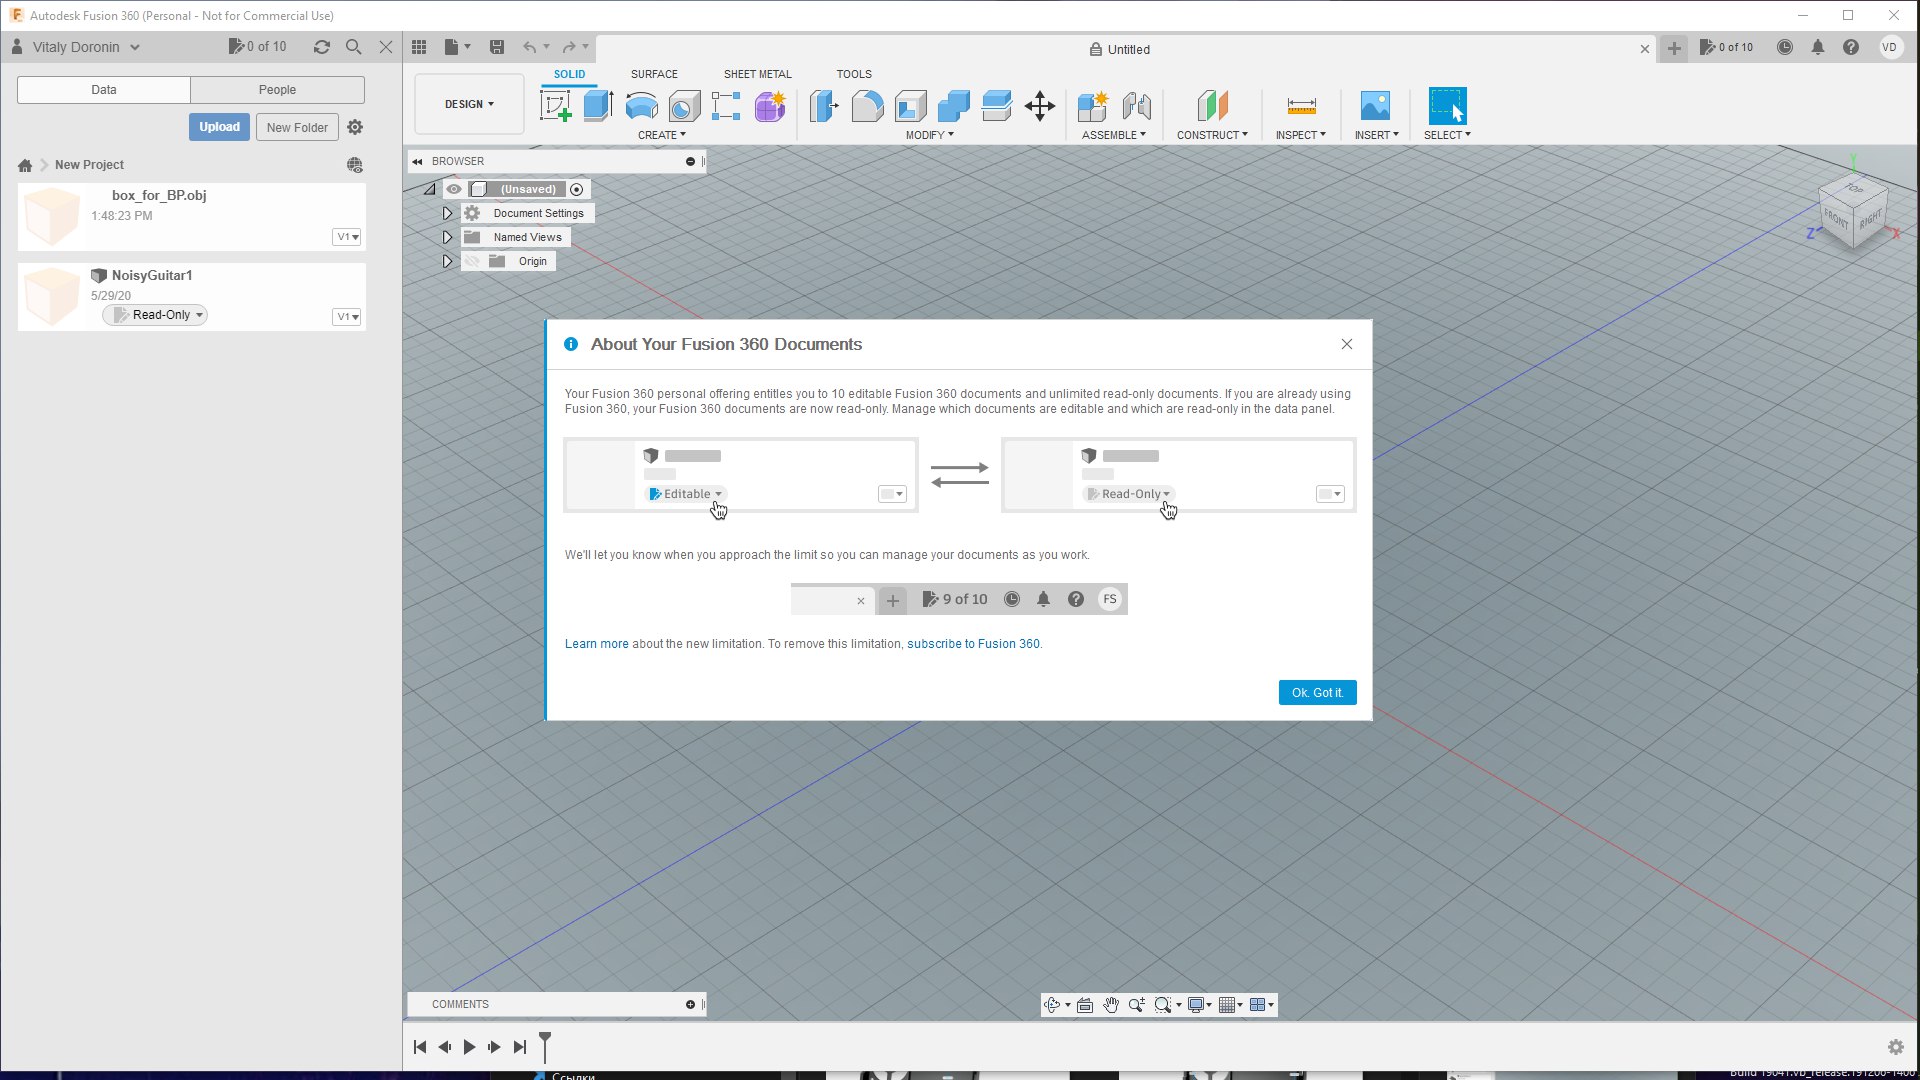Open job status clock icon
1920x1080 pixels.
pyautogui.click(x=1785, y=47)
